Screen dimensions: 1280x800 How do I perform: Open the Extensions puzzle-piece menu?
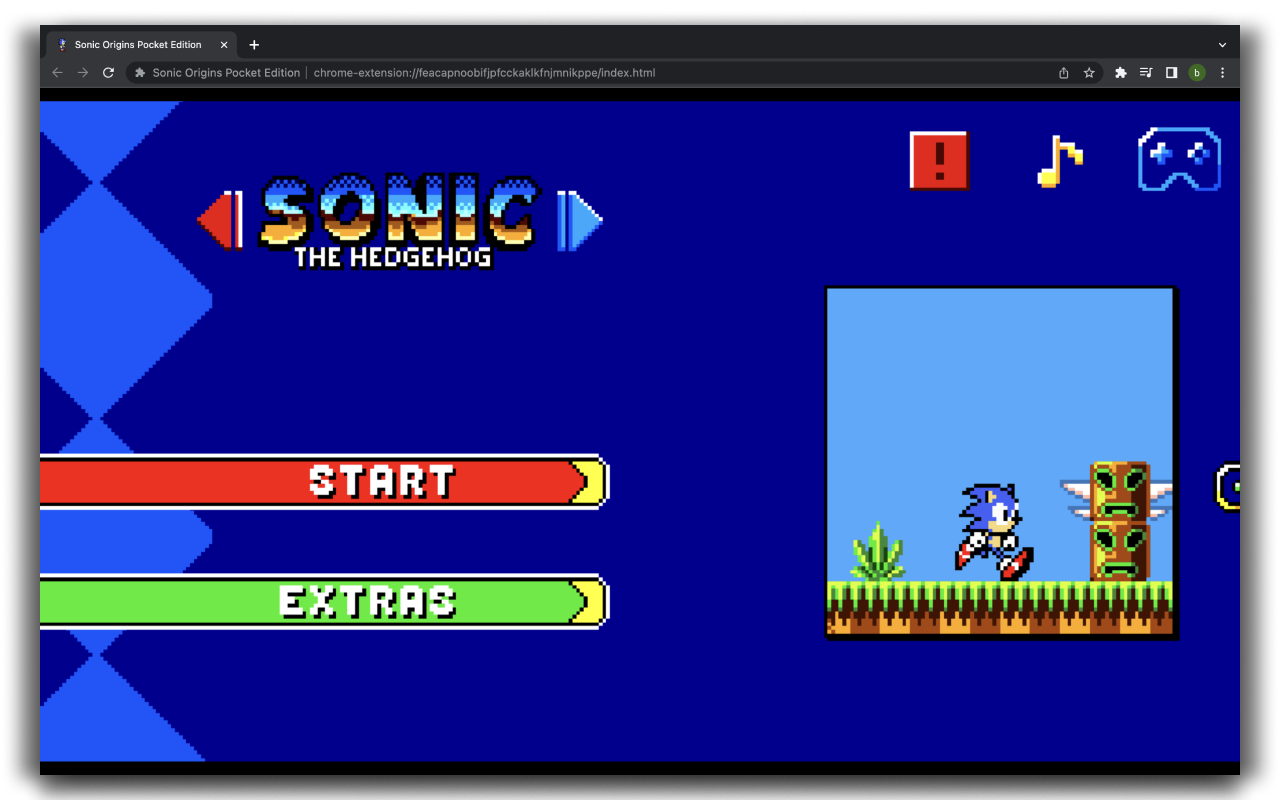click(1120, 73)
